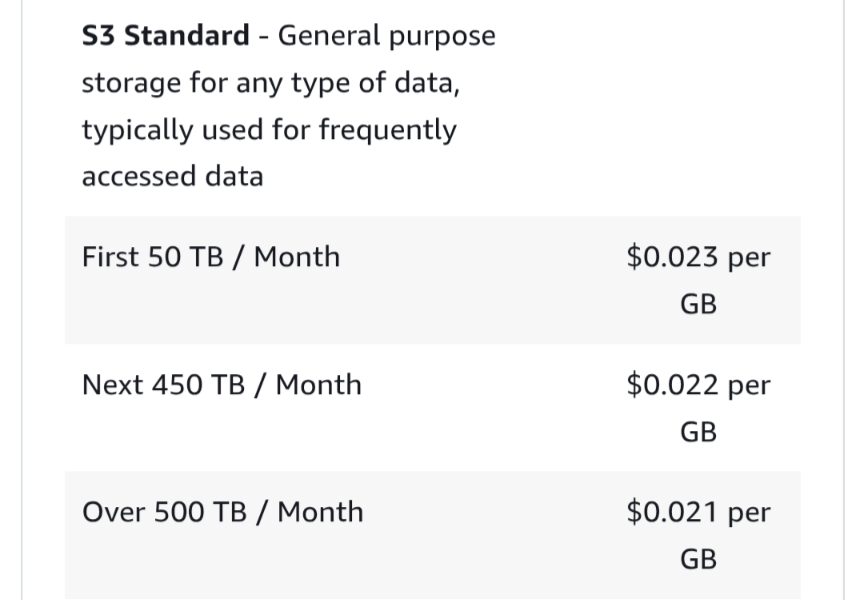
Task: Select the 'General purpose' text in the description
Action: click(x=386, y=37)
